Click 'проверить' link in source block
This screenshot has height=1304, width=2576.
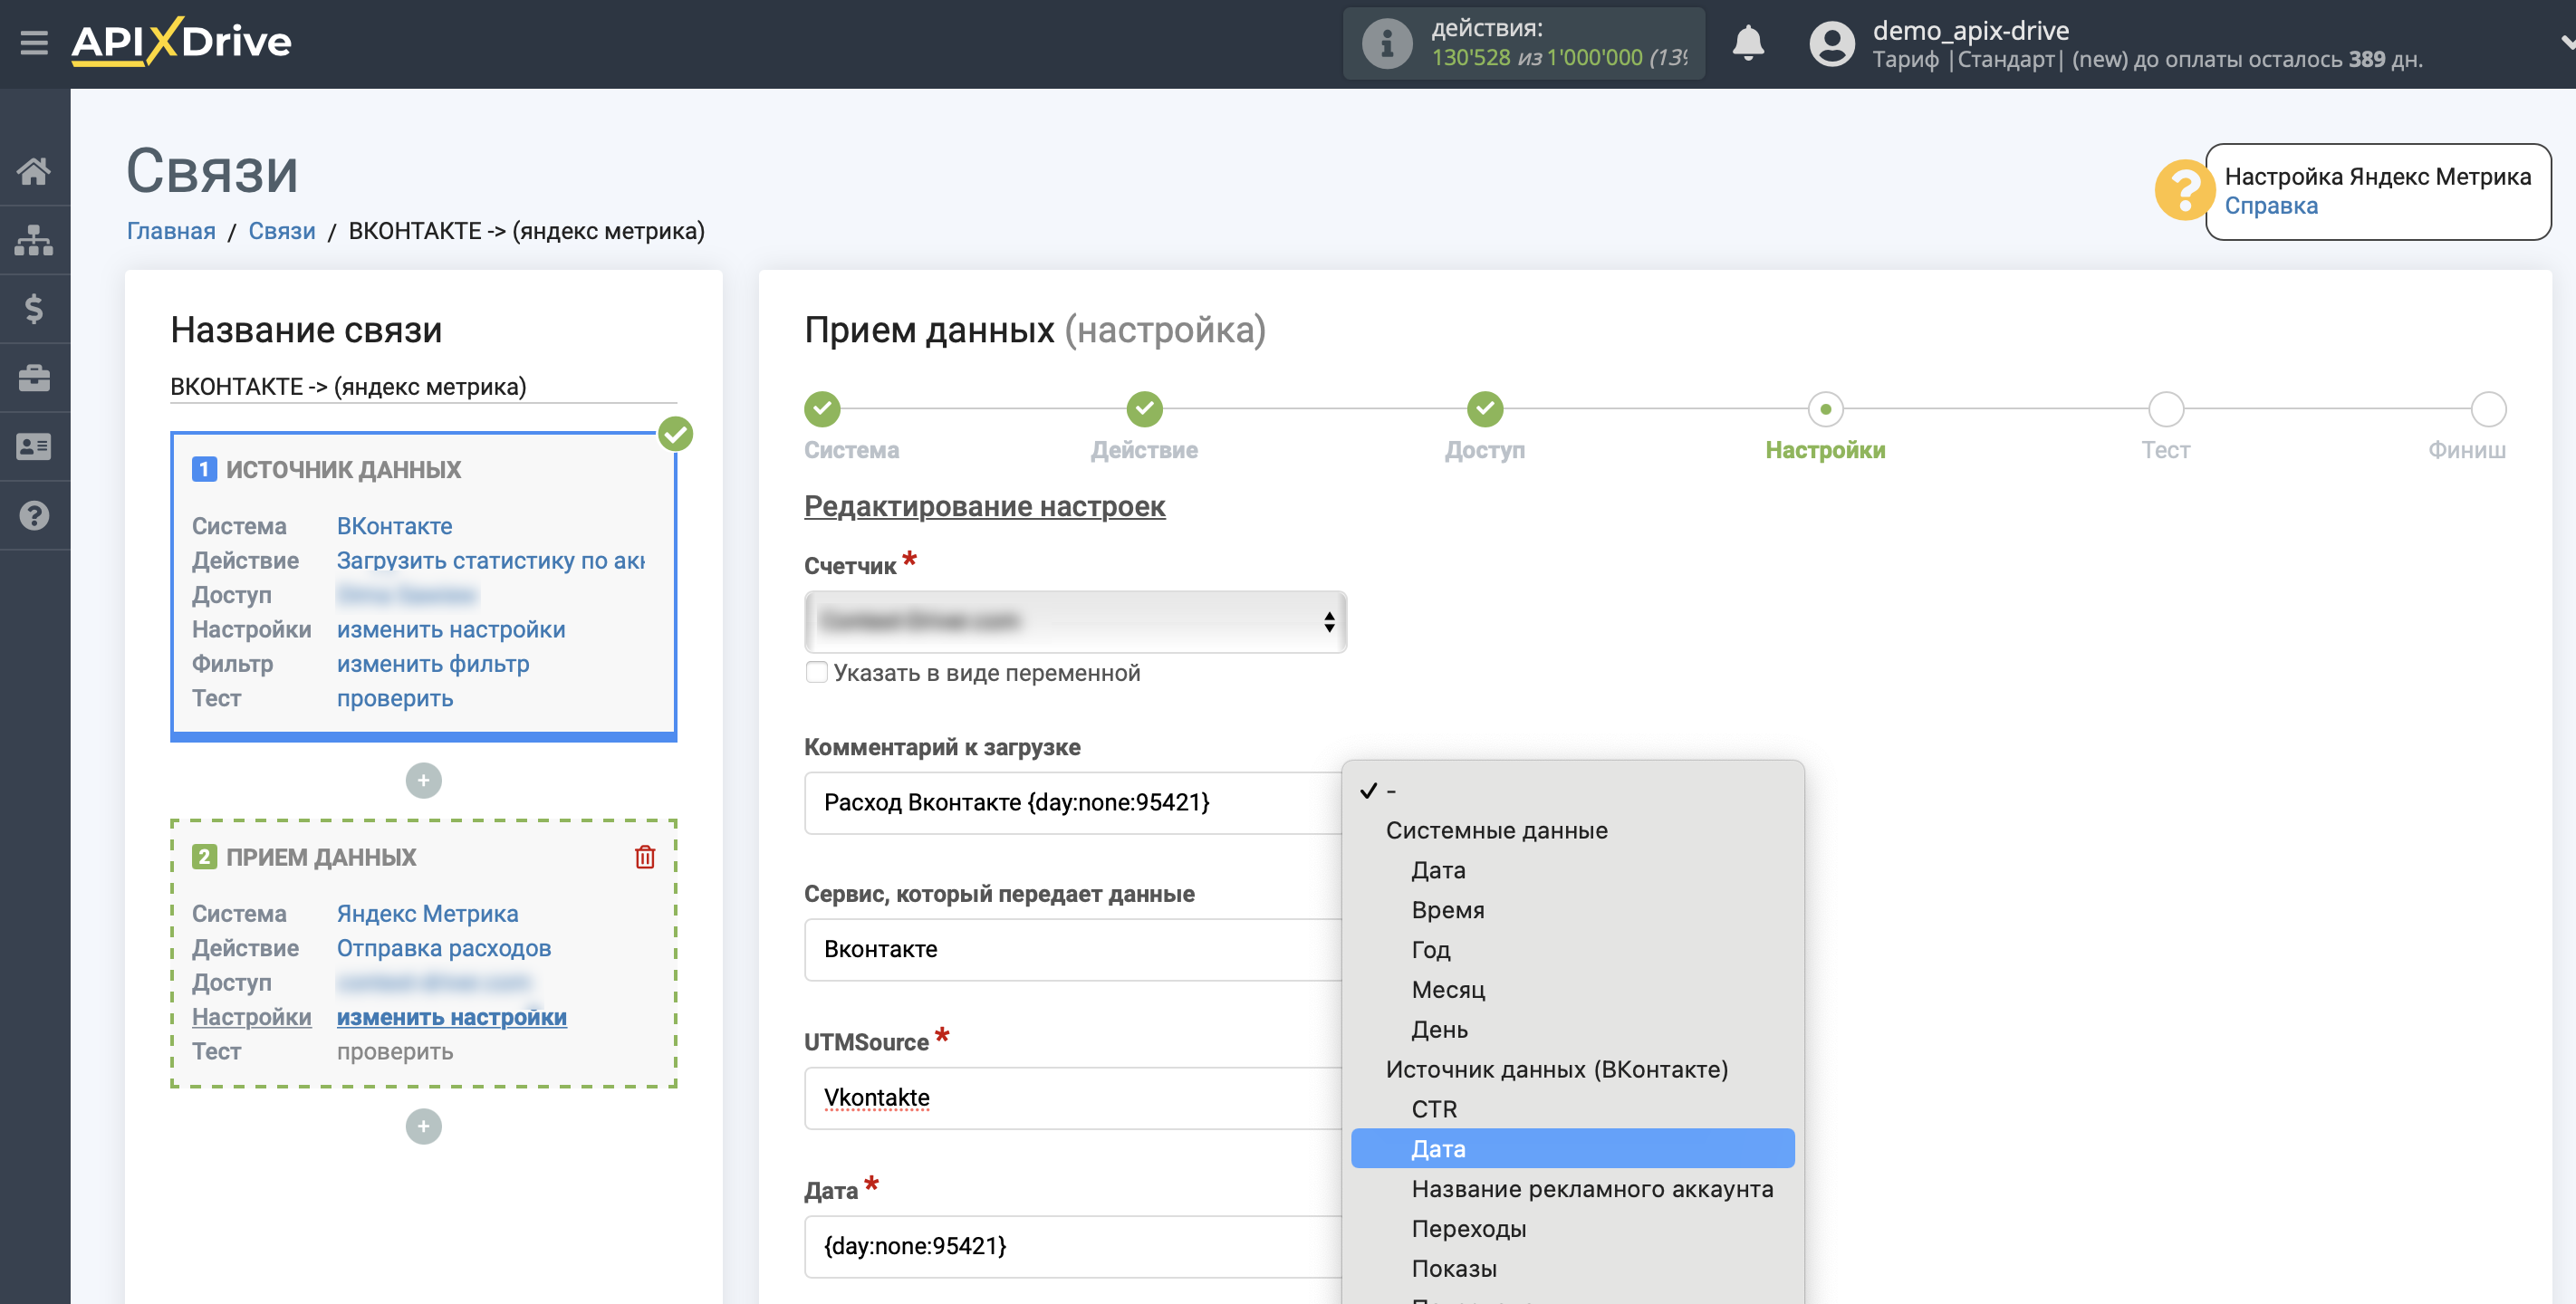(x=395, y=698)
